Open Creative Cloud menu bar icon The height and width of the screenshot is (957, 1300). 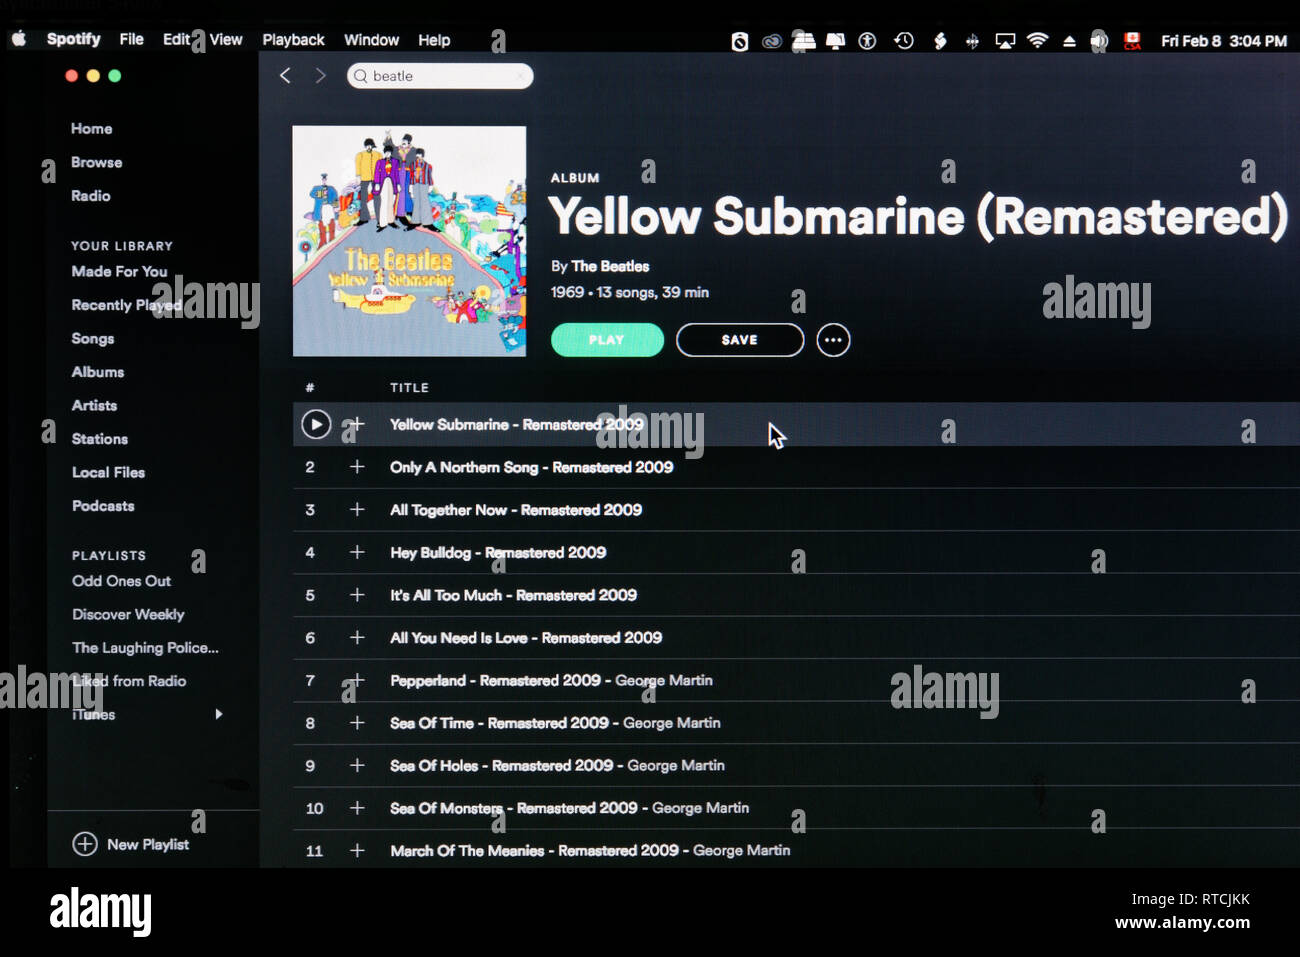pos(771,41)
